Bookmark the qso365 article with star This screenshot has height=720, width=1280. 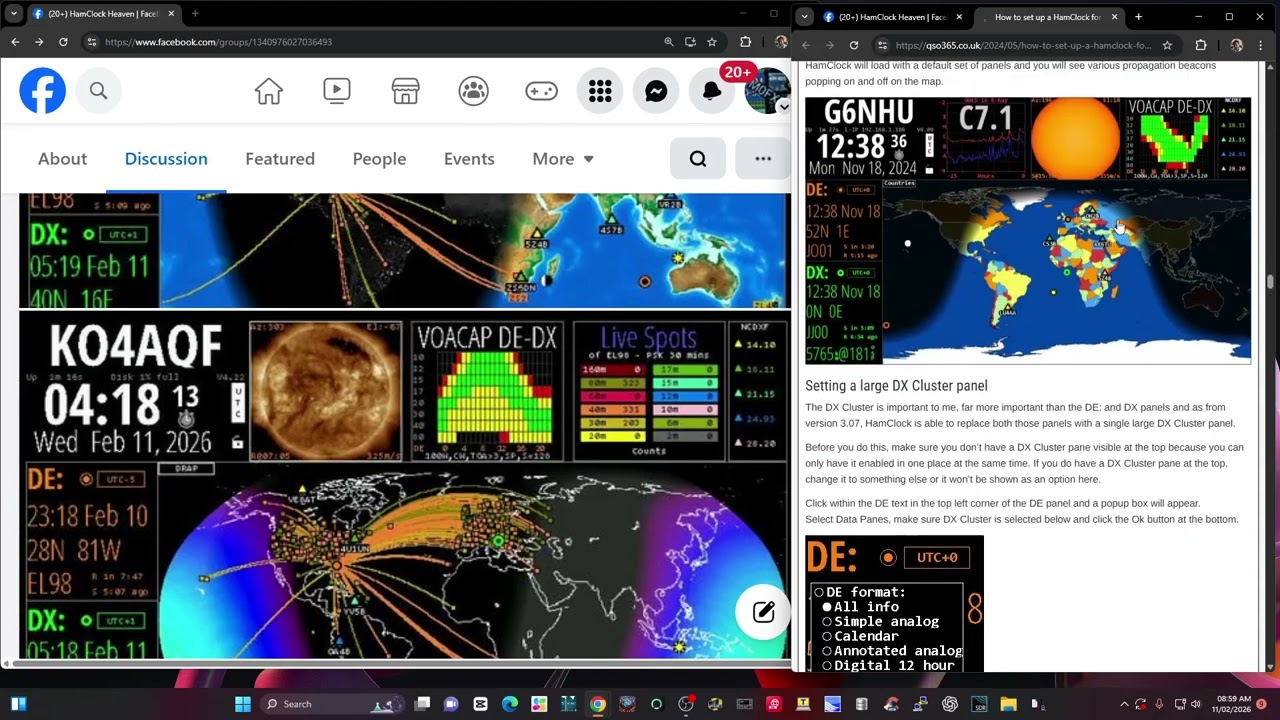(1167, 45)
